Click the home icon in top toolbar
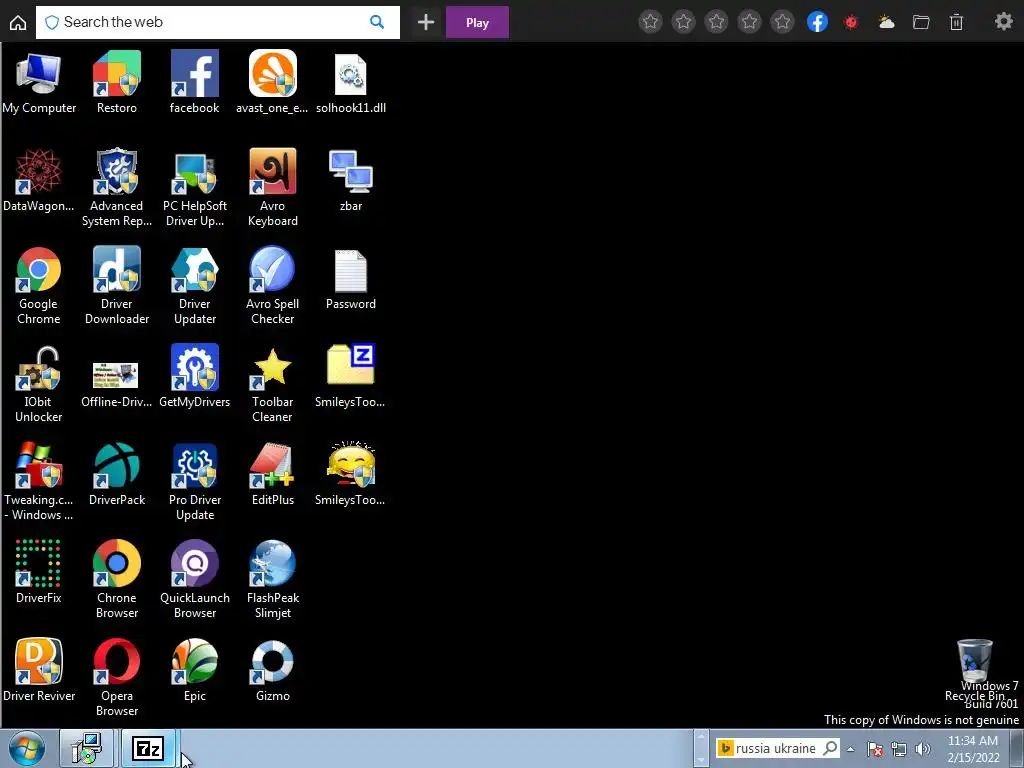The image size is (1024, 768). pos(18,23)
